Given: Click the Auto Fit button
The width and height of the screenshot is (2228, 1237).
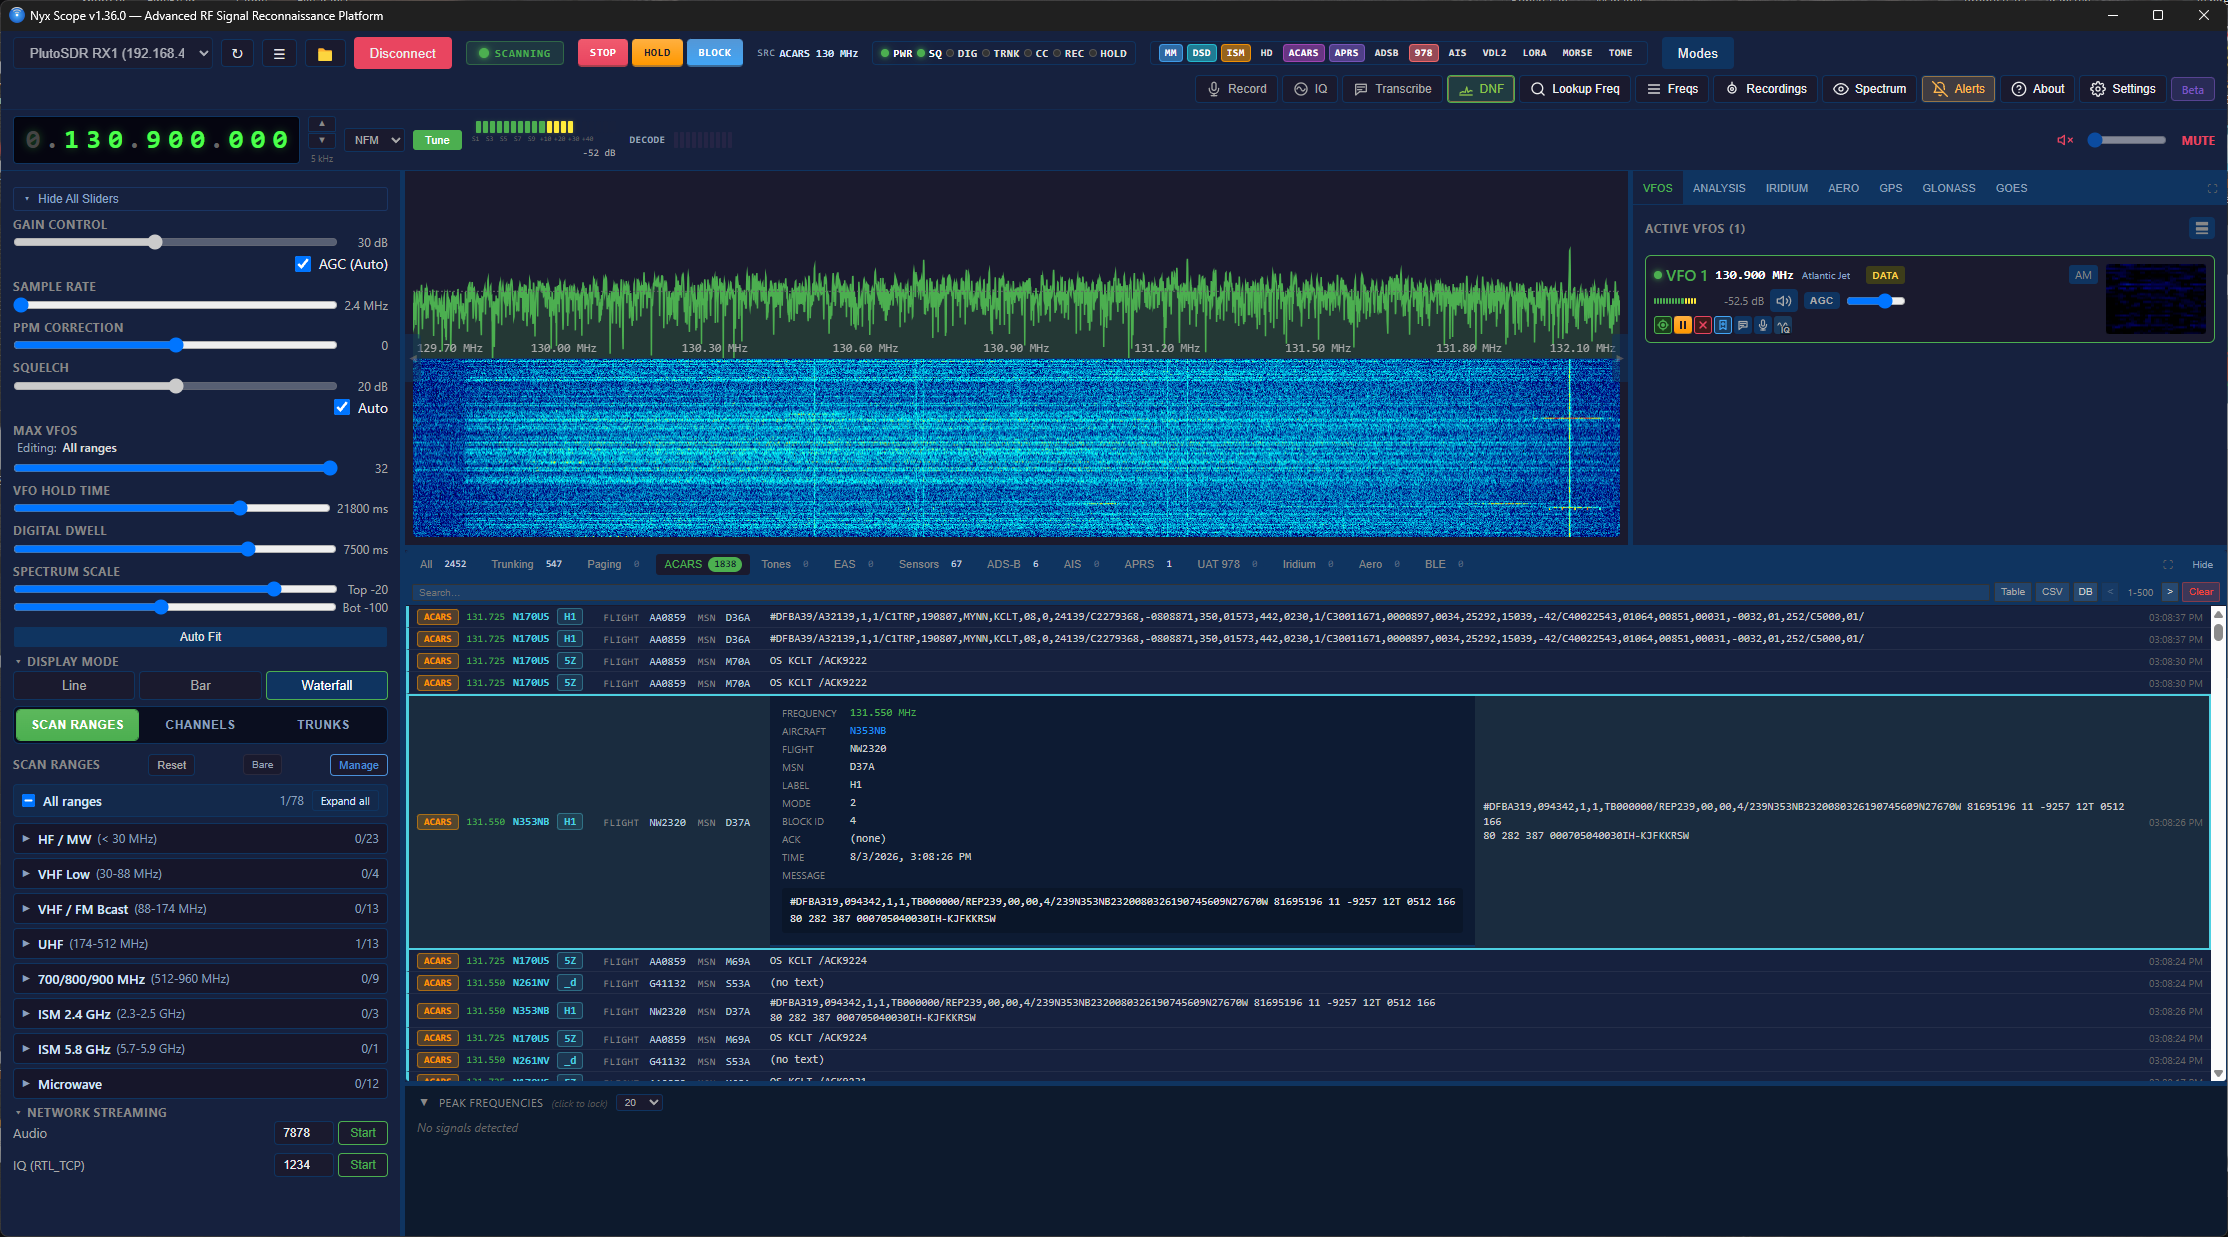Looking at the screenshot, I should coord(200,637).
